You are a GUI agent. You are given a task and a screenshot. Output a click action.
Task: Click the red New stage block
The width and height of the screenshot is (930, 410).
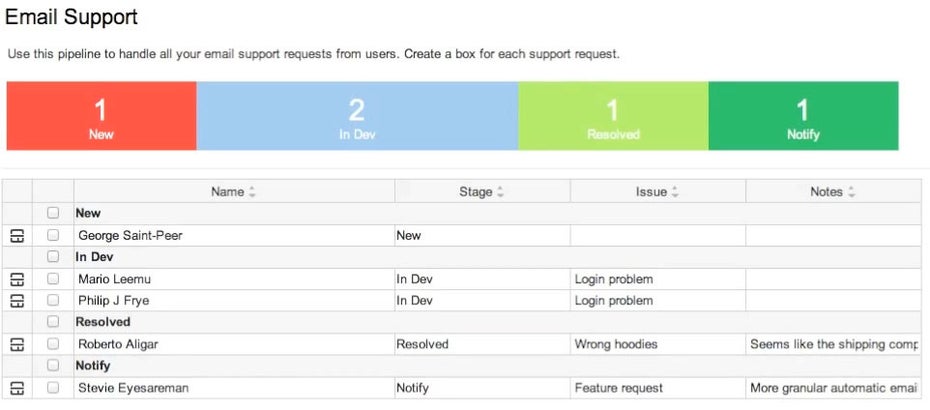[x=101, y=116]
